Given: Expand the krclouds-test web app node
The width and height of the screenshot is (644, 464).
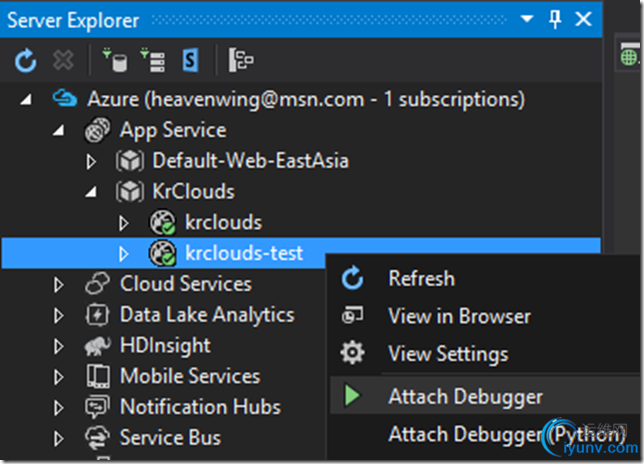Looking at the screenshot, I should tap(123, 254).
